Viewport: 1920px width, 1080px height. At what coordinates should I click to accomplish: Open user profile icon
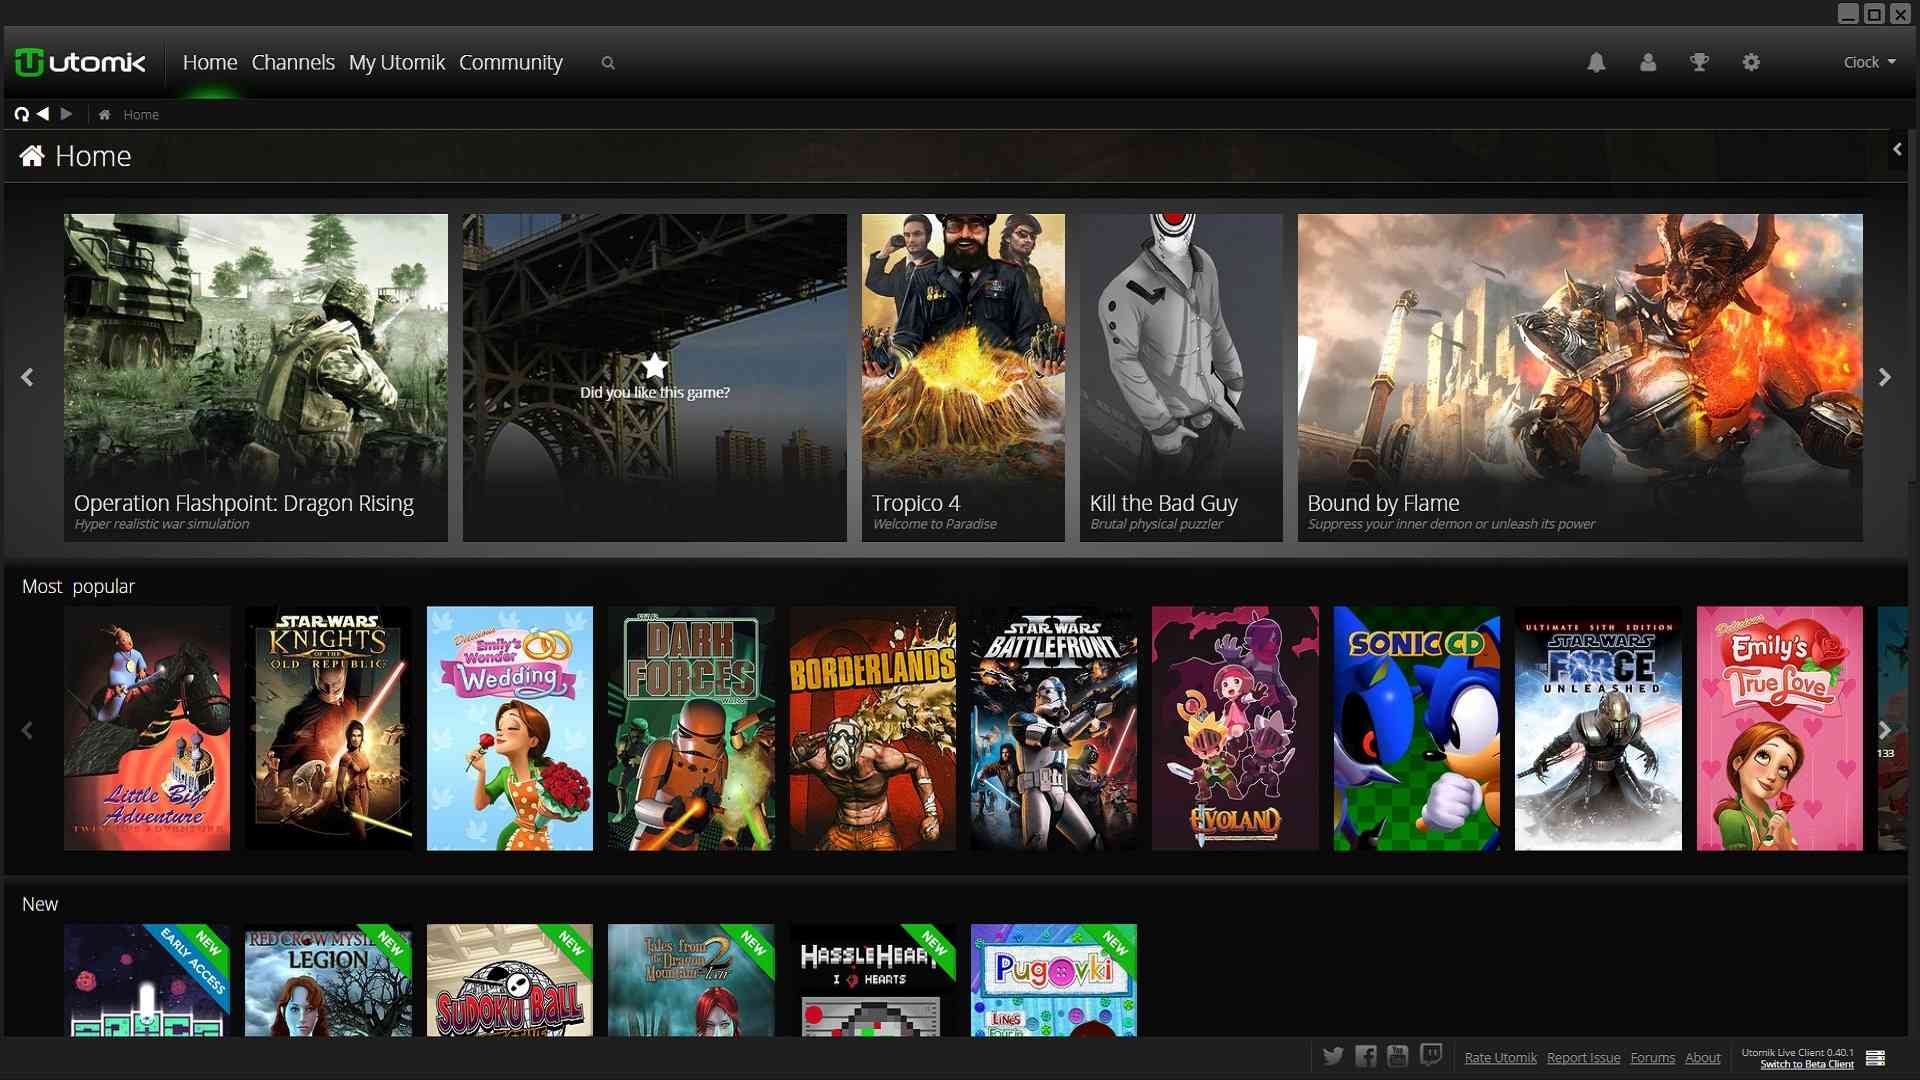pos(1648,63)
